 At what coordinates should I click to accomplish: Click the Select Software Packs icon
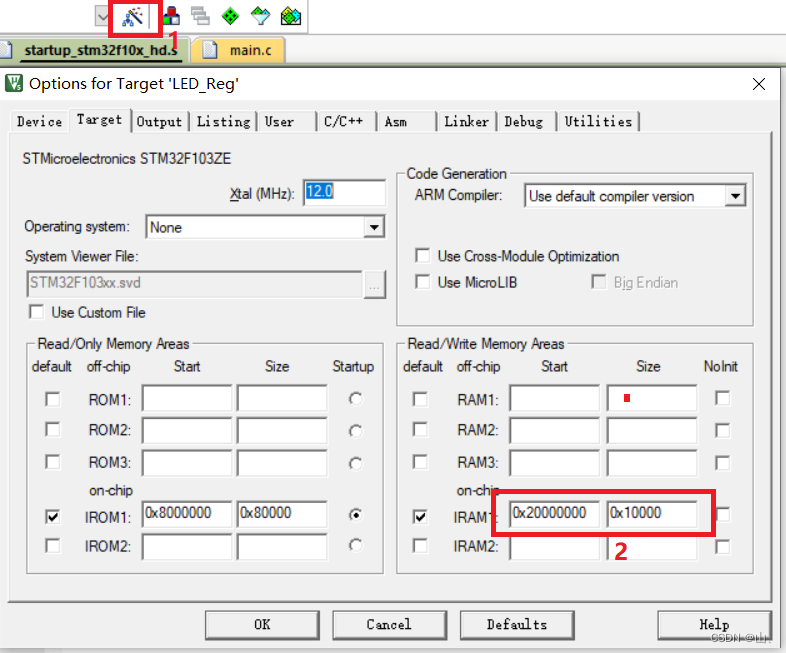coord(260,16)
